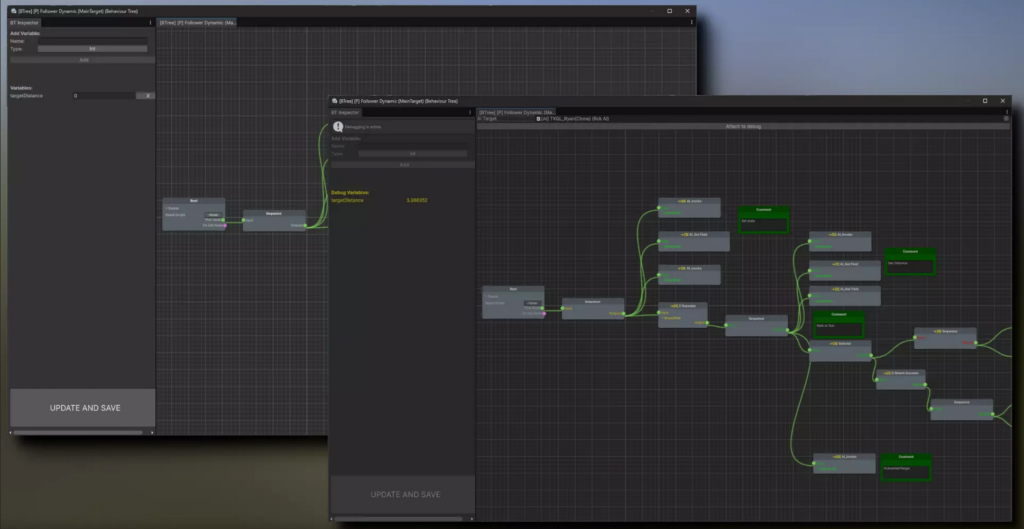Viewport: 1024px width, 529px height.
Task: Click the Add button under Add Variable in back window
Action: tap(83, 60)
